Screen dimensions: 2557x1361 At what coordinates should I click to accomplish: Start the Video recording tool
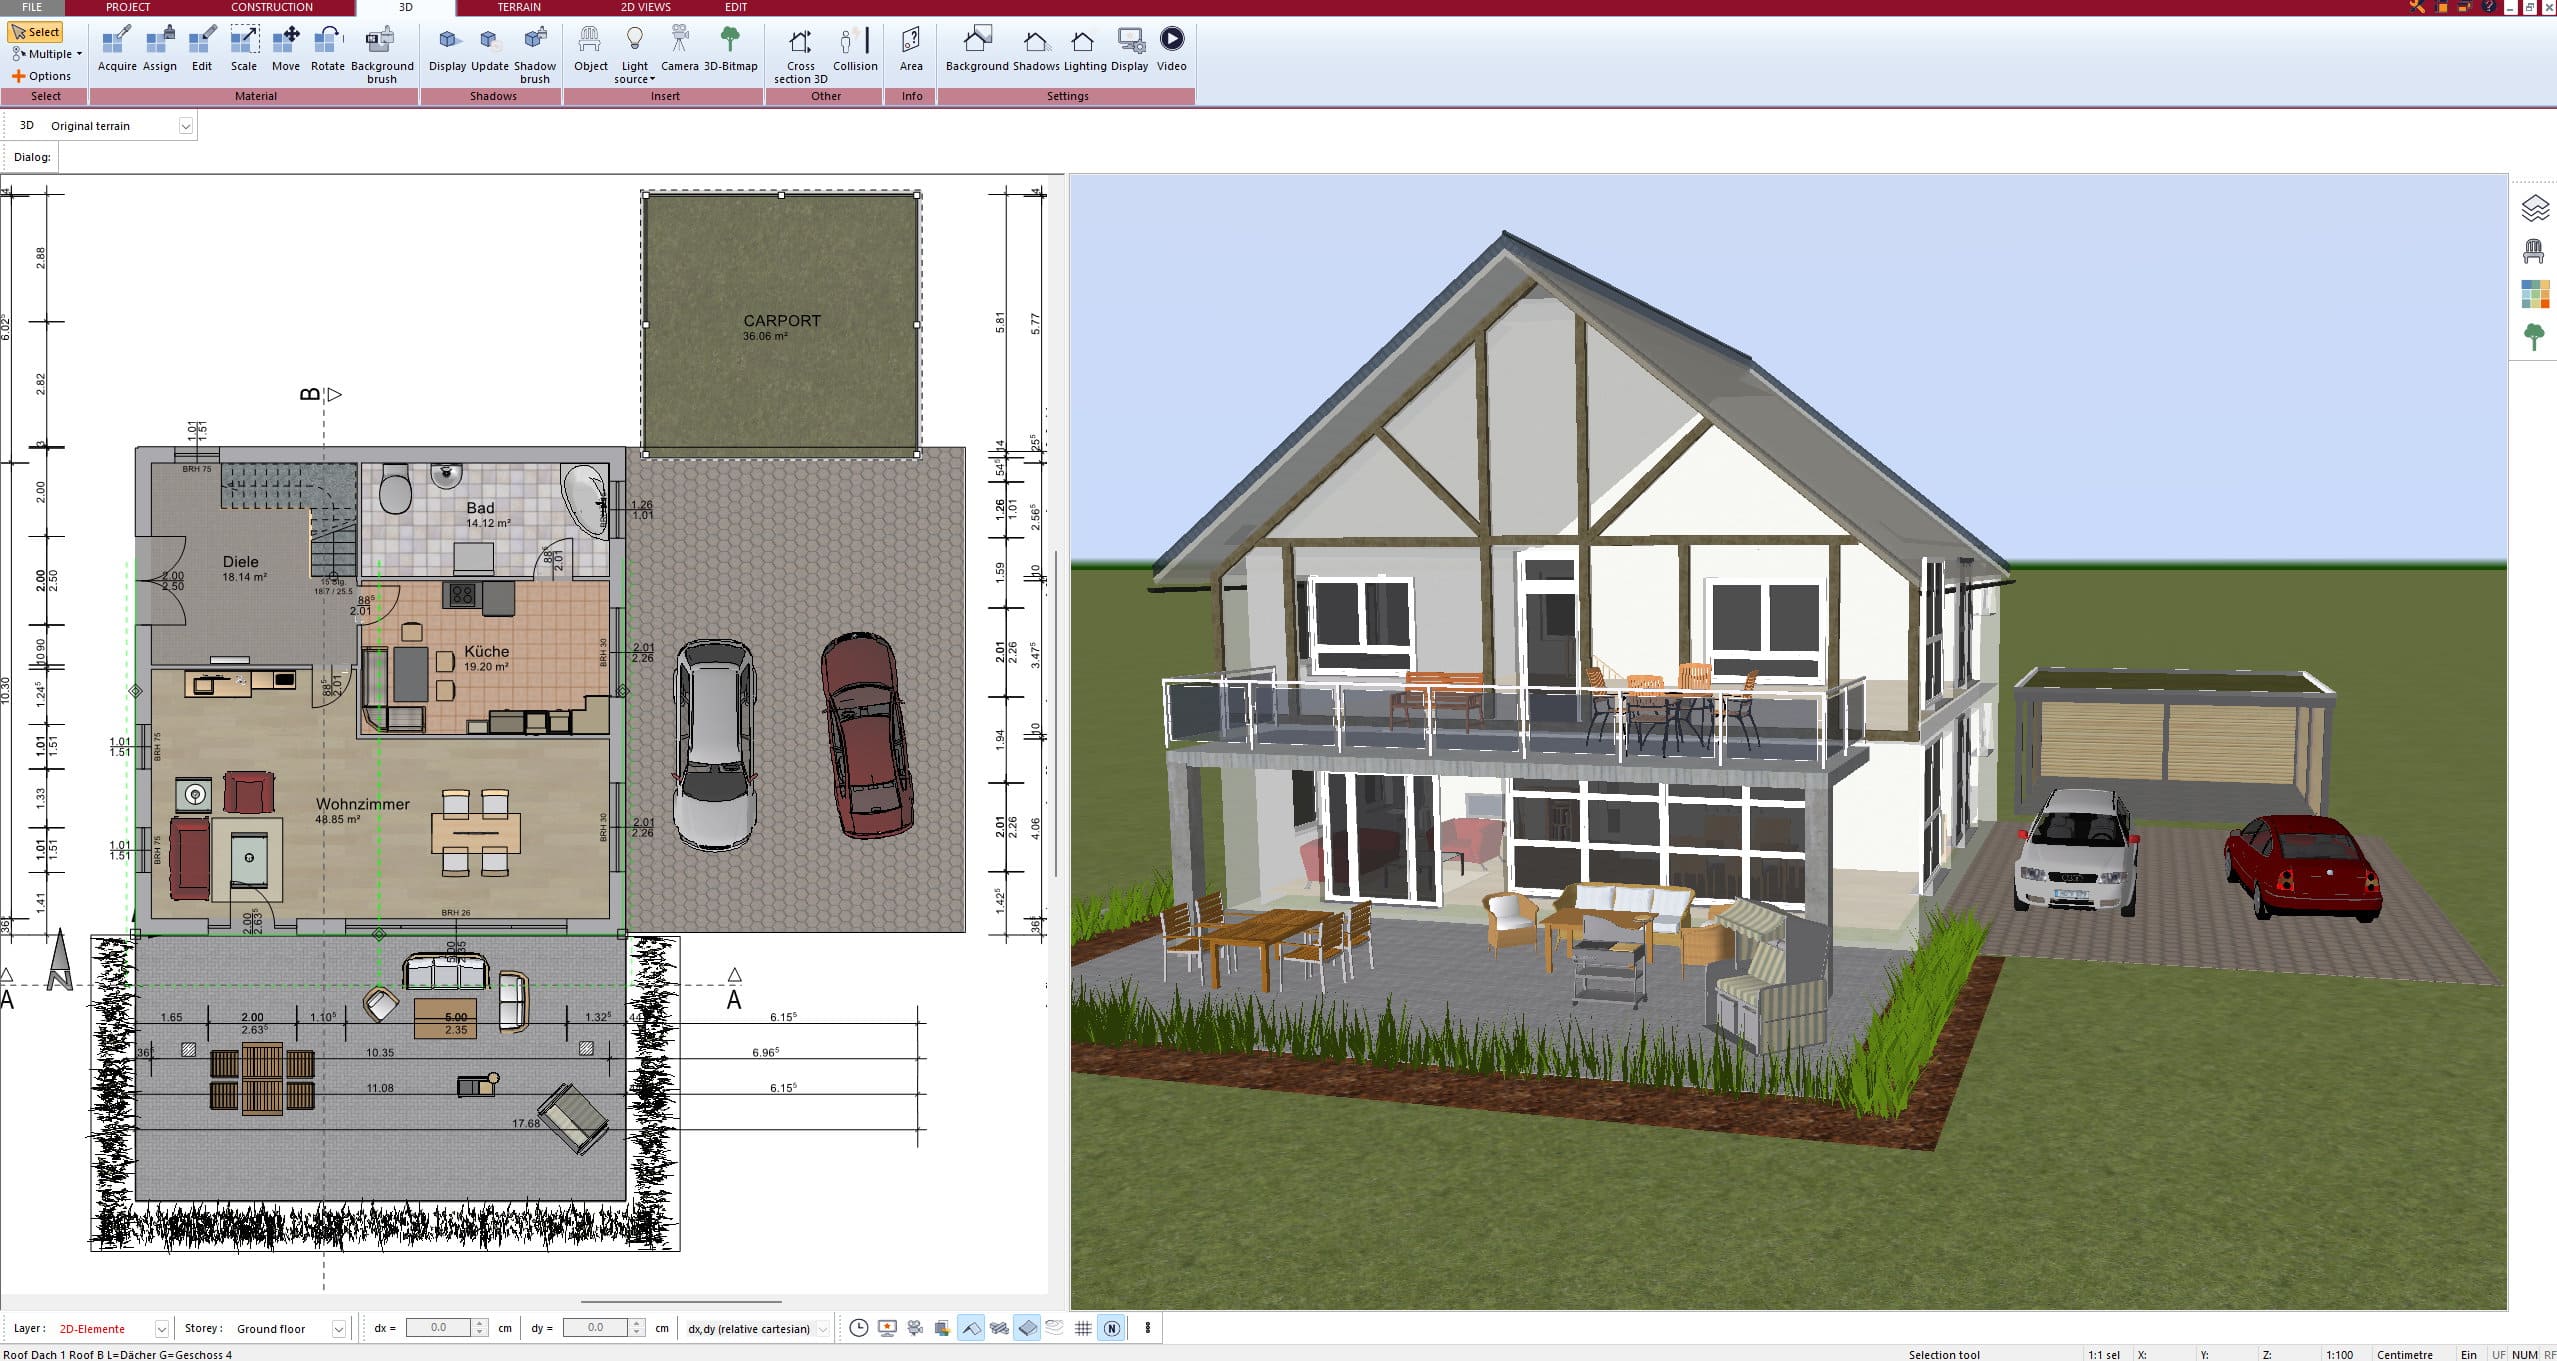click(1170, 44)
